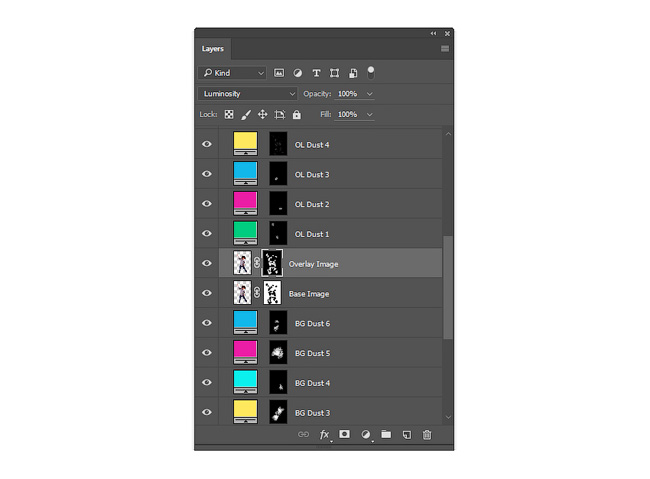This screenshot has height=479, width=650.
Task: Hide the BG Dust 4 layer
Action: (207, 382)
